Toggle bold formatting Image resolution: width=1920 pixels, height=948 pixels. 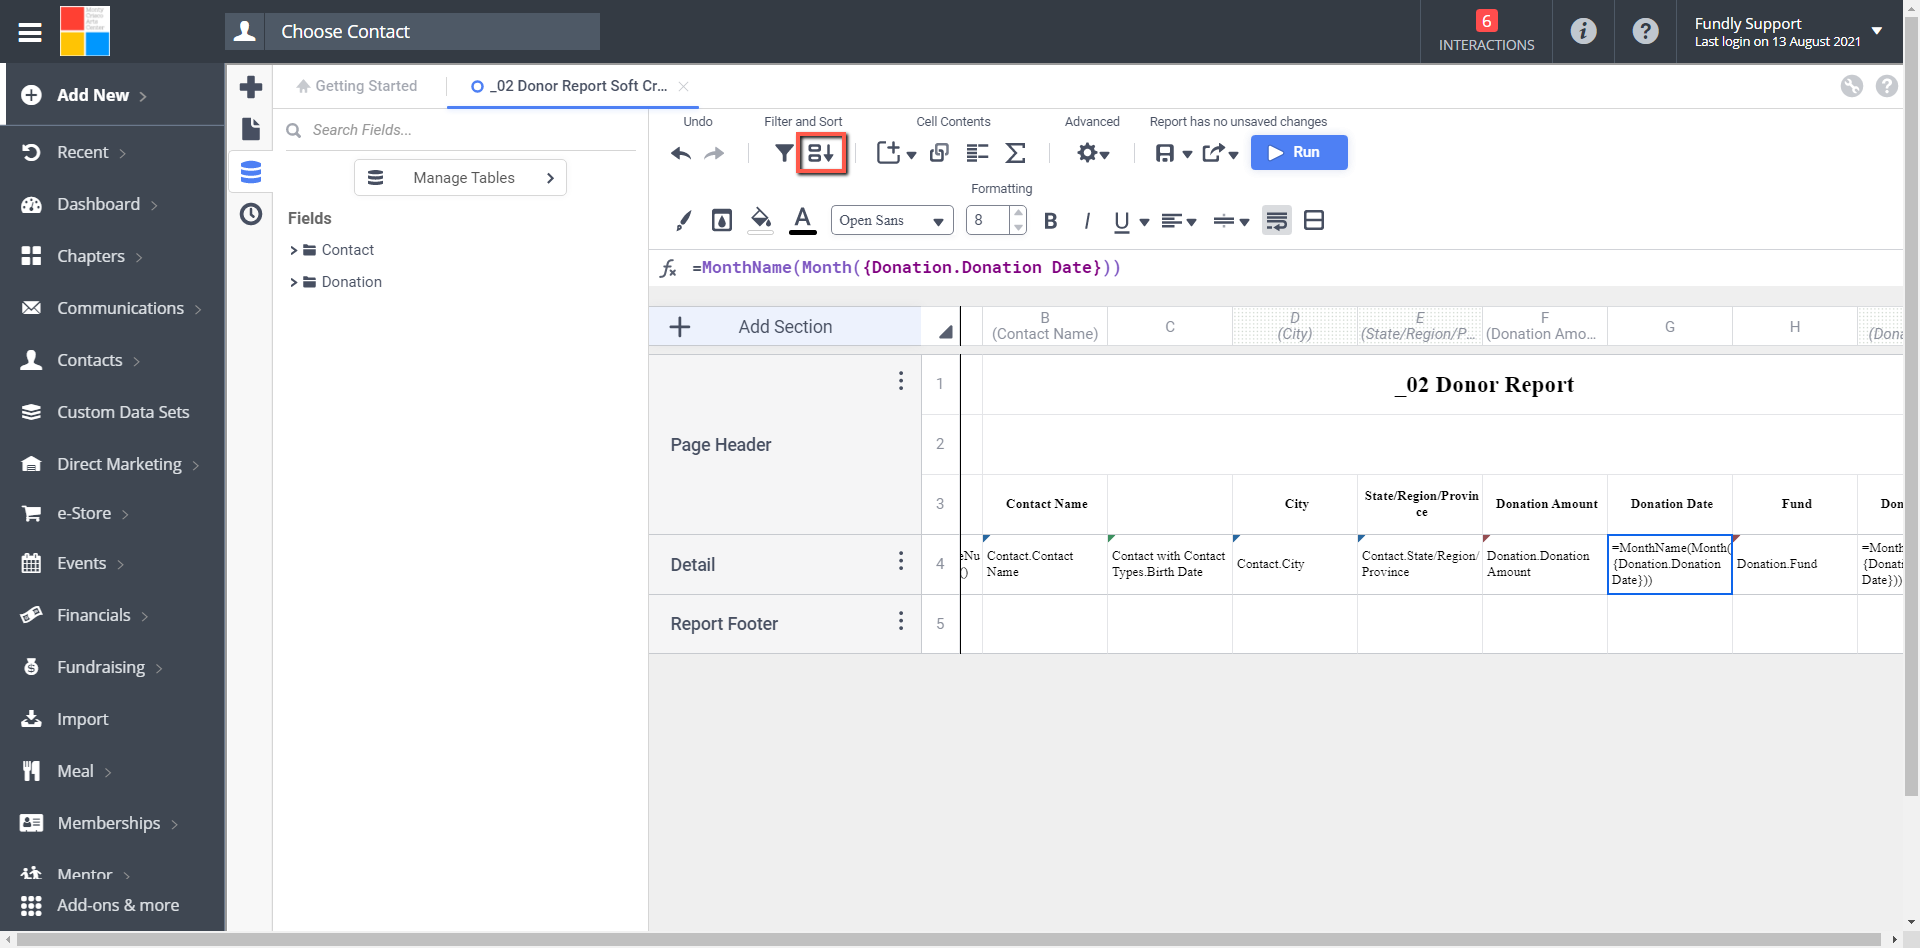1050,221
